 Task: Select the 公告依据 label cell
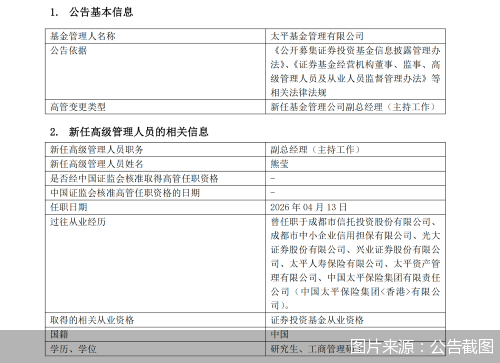68,51
